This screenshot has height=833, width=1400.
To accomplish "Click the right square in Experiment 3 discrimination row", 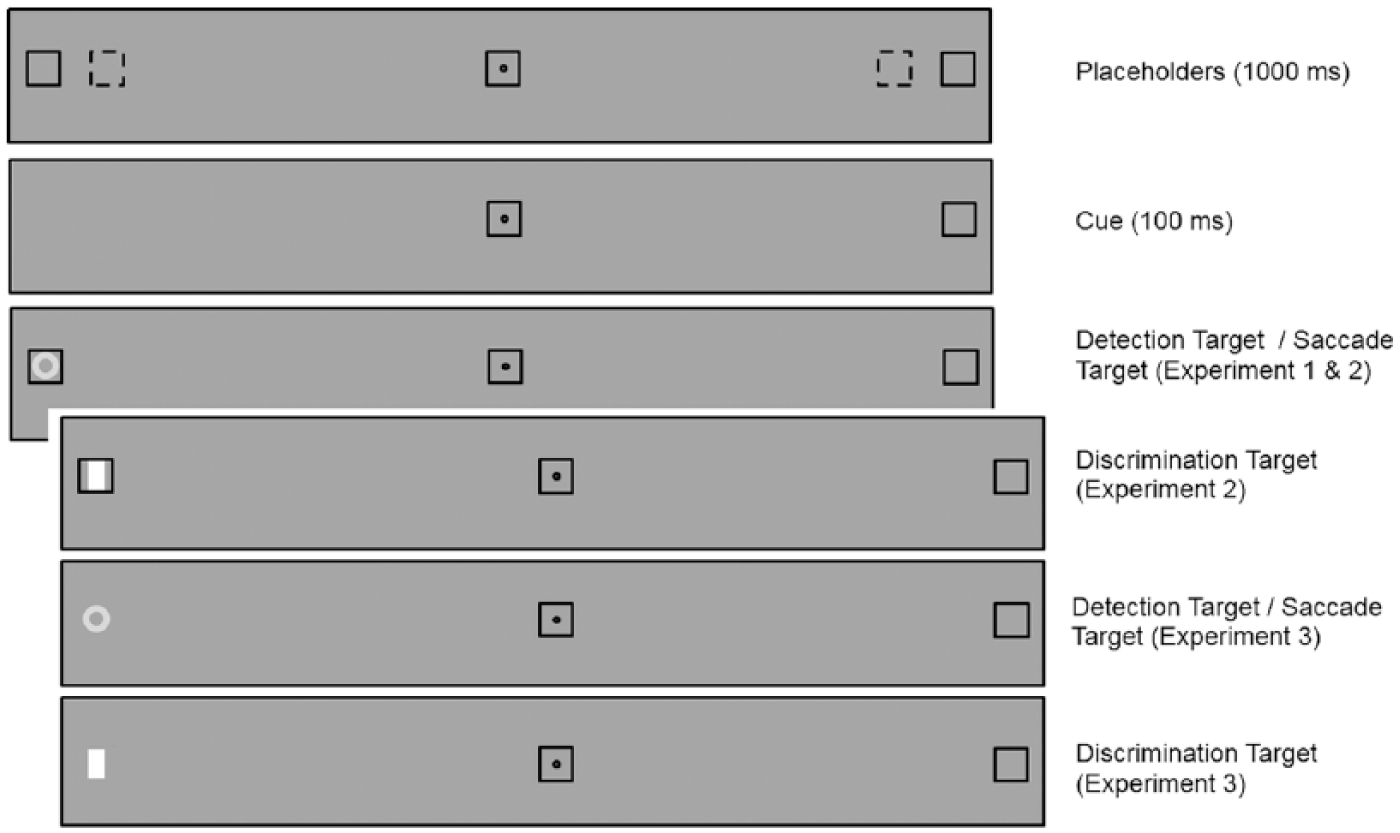I will 1011,764.
